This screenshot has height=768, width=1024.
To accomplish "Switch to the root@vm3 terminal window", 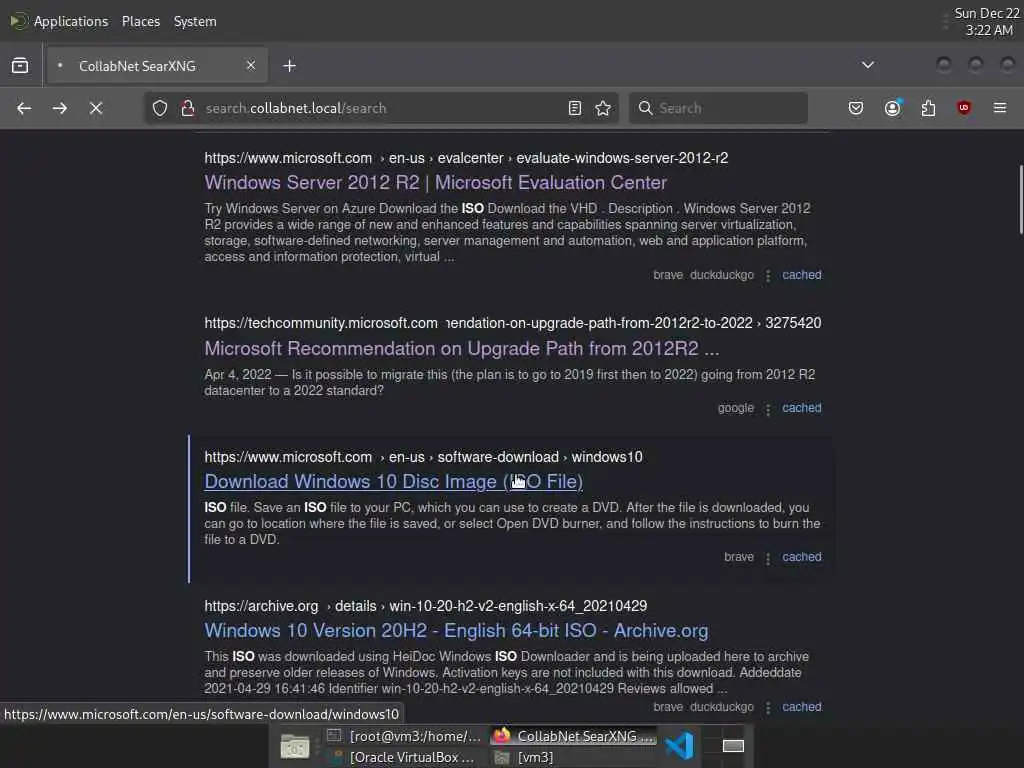I will 405,736.
